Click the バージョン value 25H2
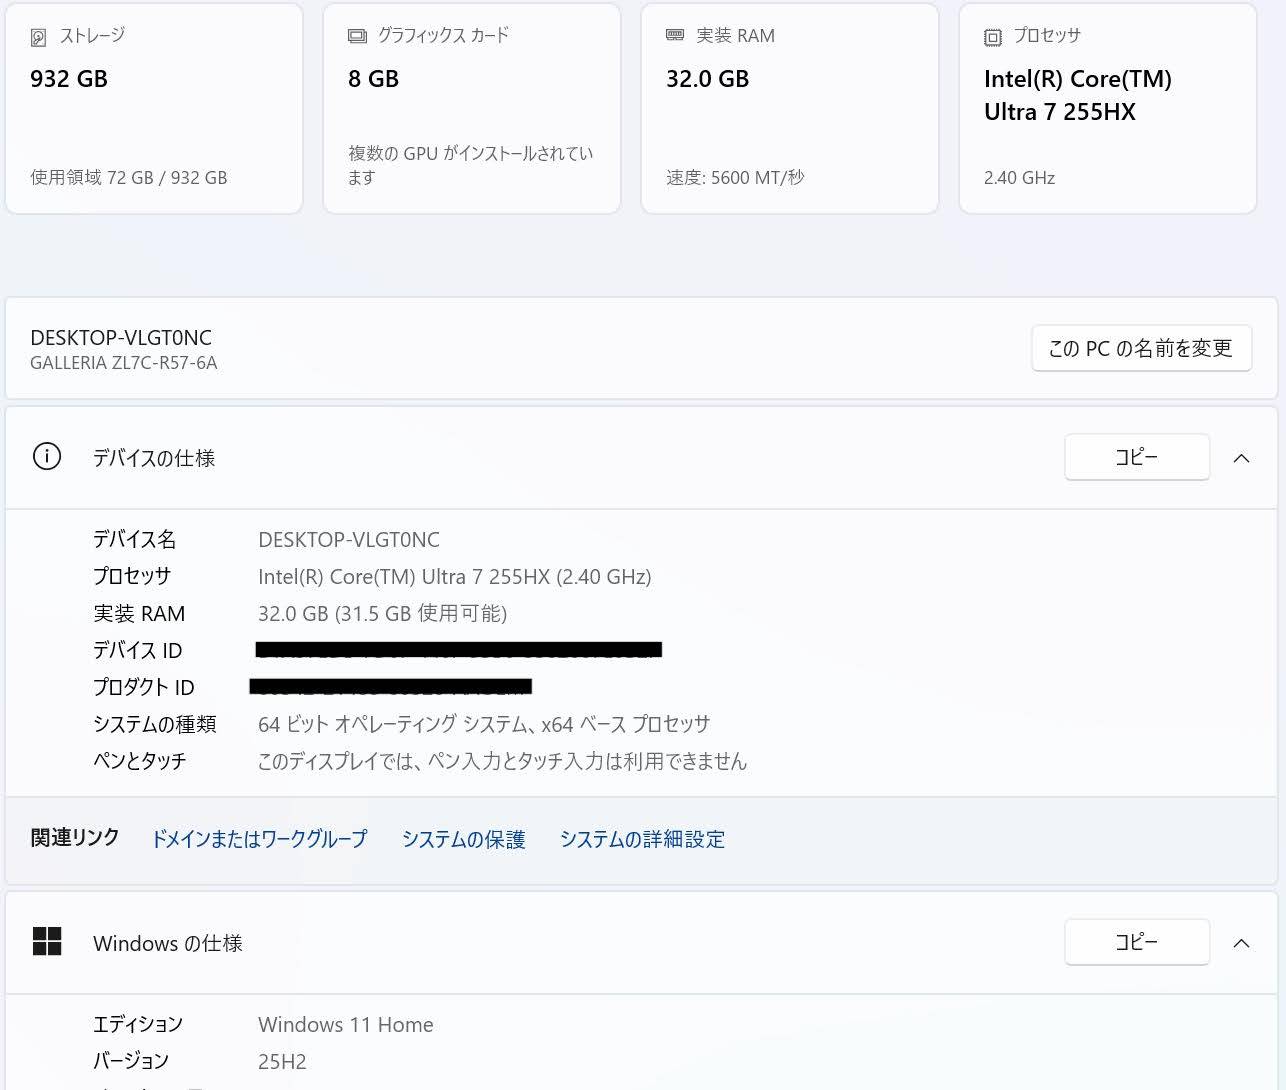This screenshot has width=1286, height=1090. pyautogui.click(x=282, y=1062)
